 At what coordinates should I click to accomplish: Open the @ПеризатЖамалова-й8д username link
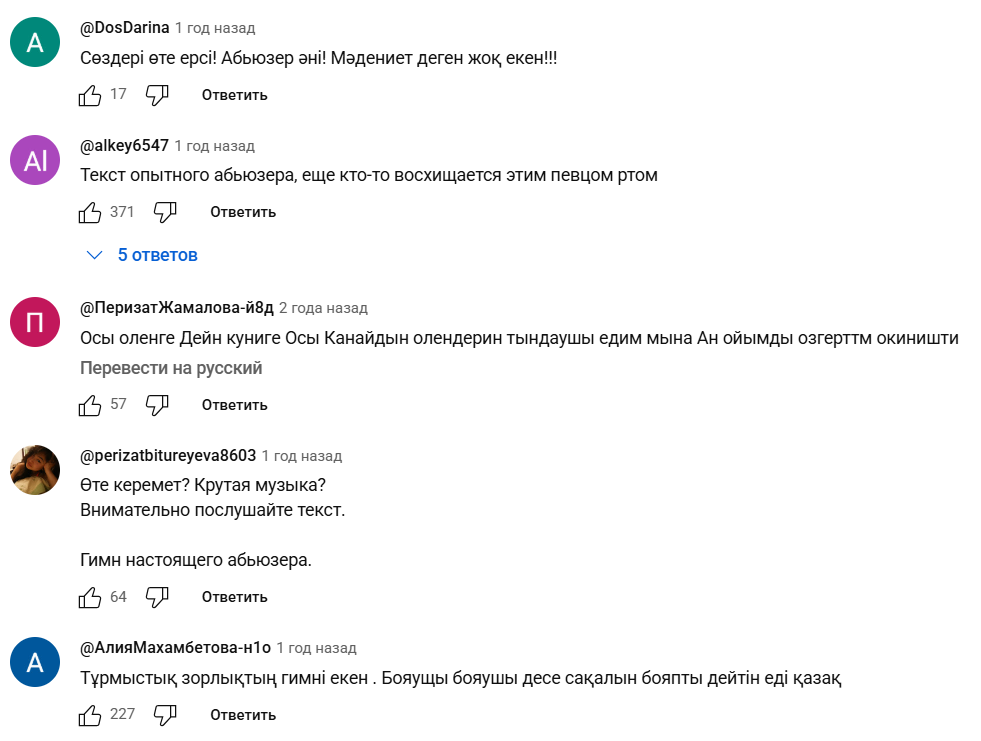tap(176, 308)
